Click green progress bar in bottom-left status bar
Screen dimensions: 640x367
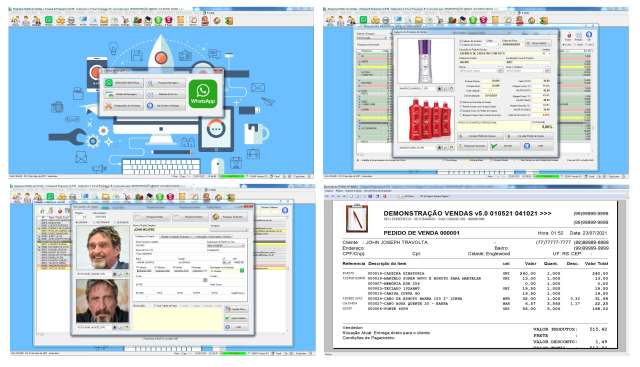[233, 354]
